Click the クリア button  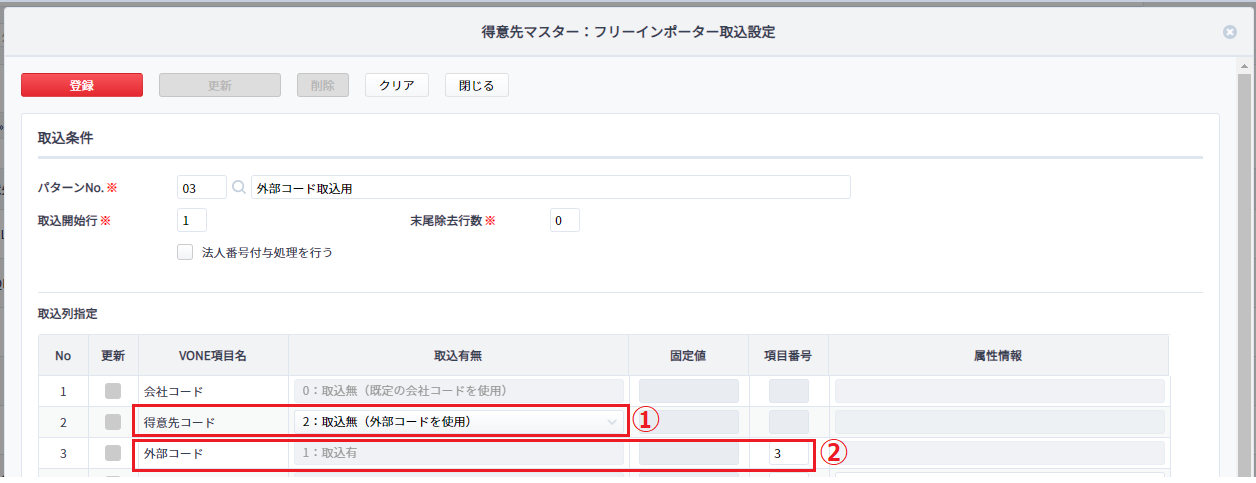click(x=397, y=85)
